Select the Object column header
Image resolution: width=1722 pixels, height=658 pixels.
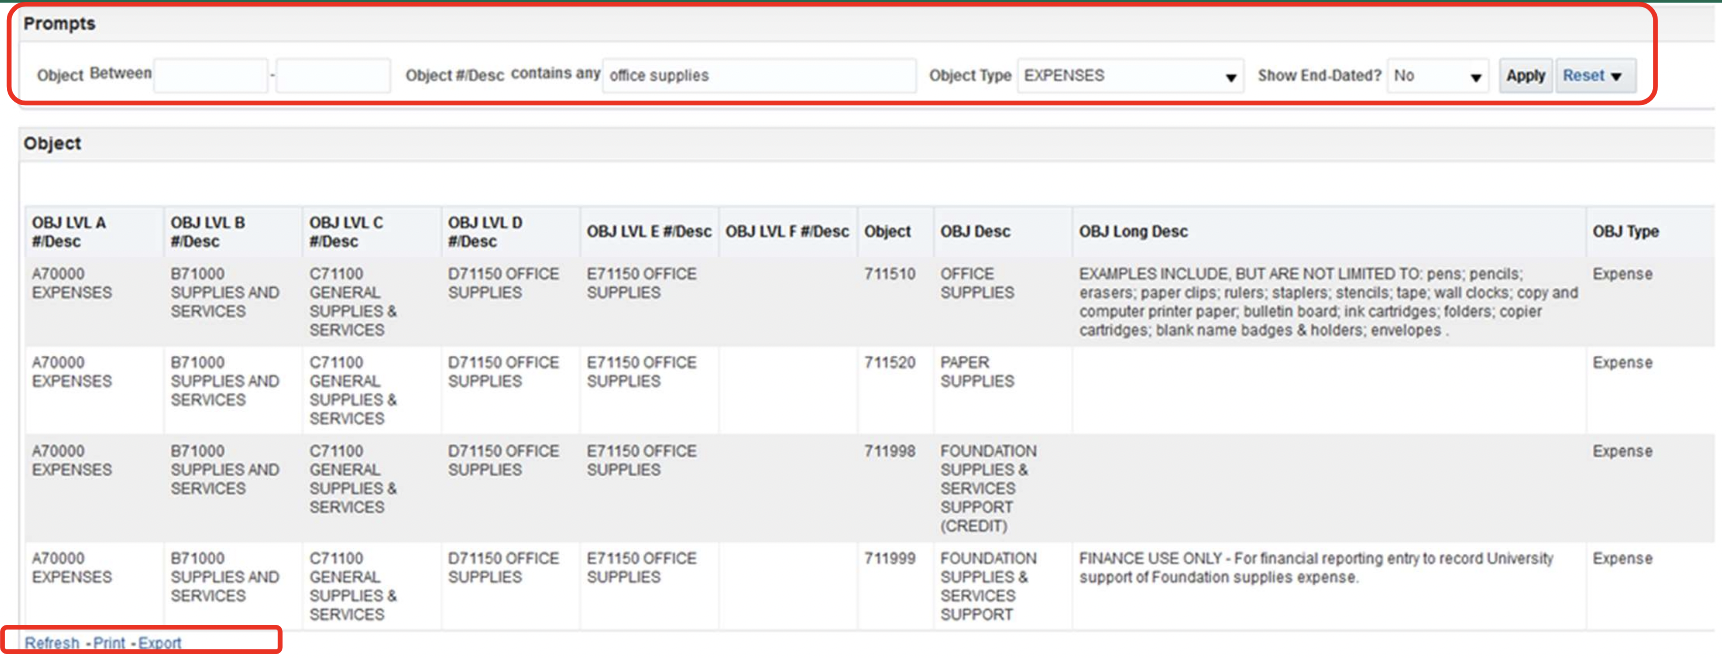(887, 232)
